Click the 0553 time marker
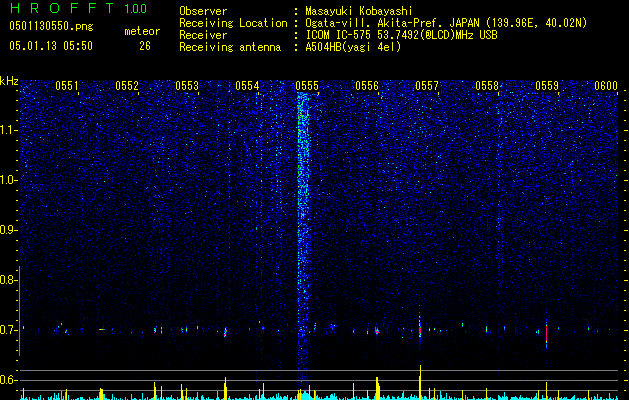This screenshot has width=629, height=400. (187, 86)
